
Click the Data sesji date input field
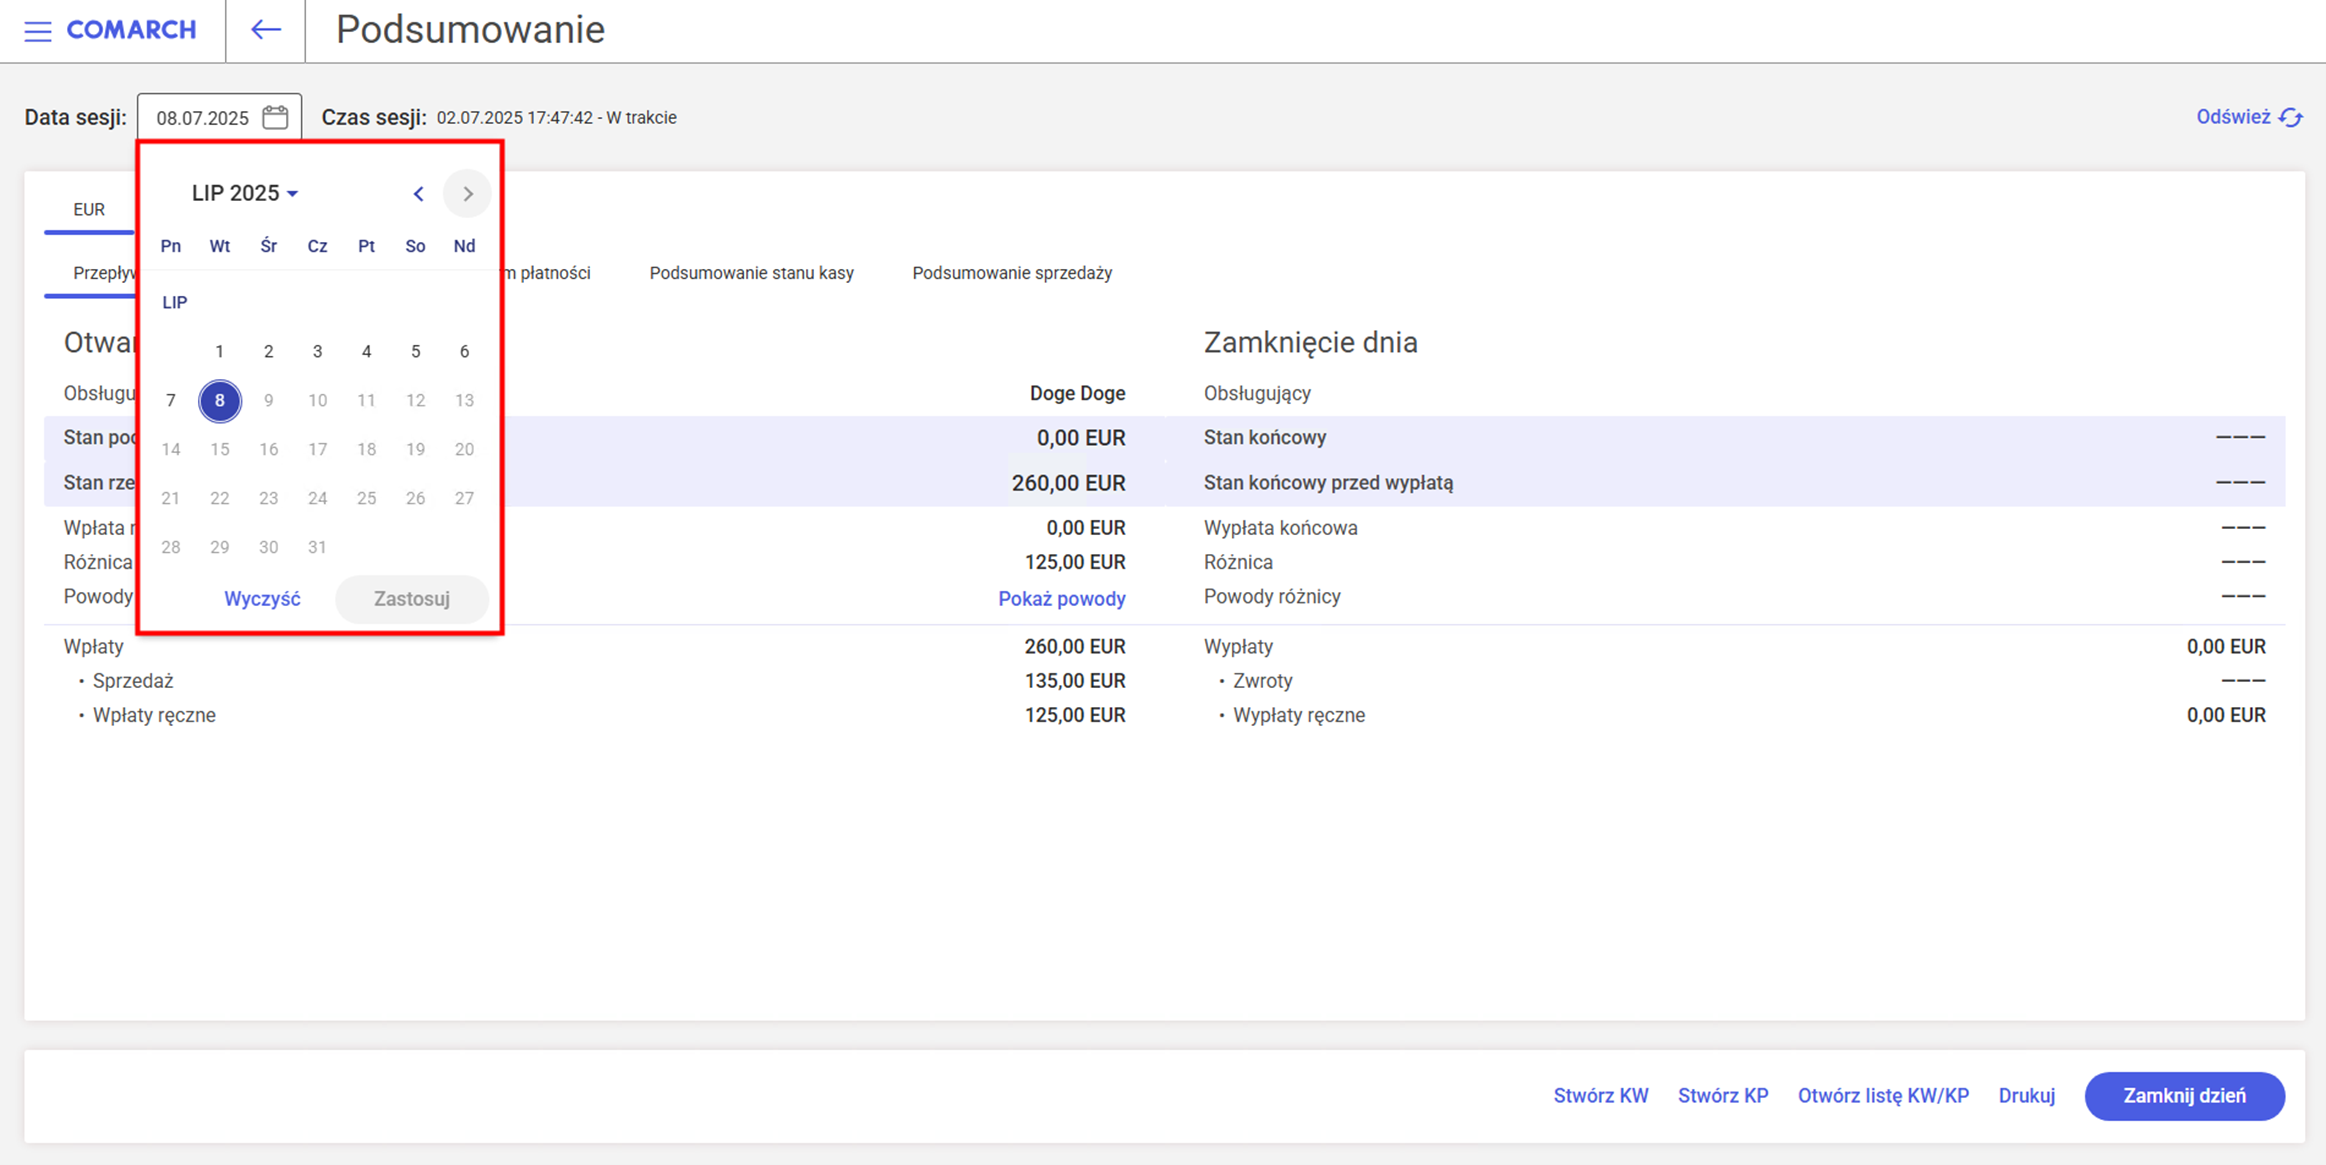tap(219, 117)
